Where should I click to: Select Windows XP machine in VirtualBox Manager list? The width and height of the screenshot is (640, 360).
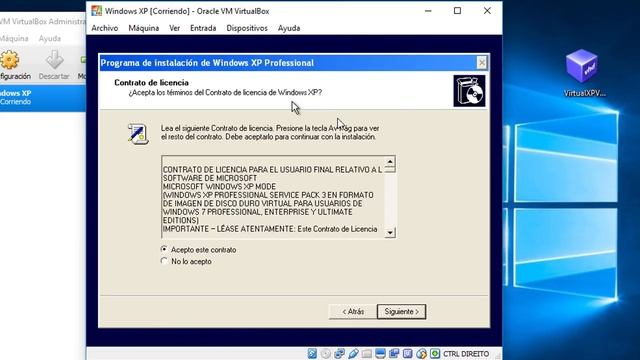coord(42,98)
